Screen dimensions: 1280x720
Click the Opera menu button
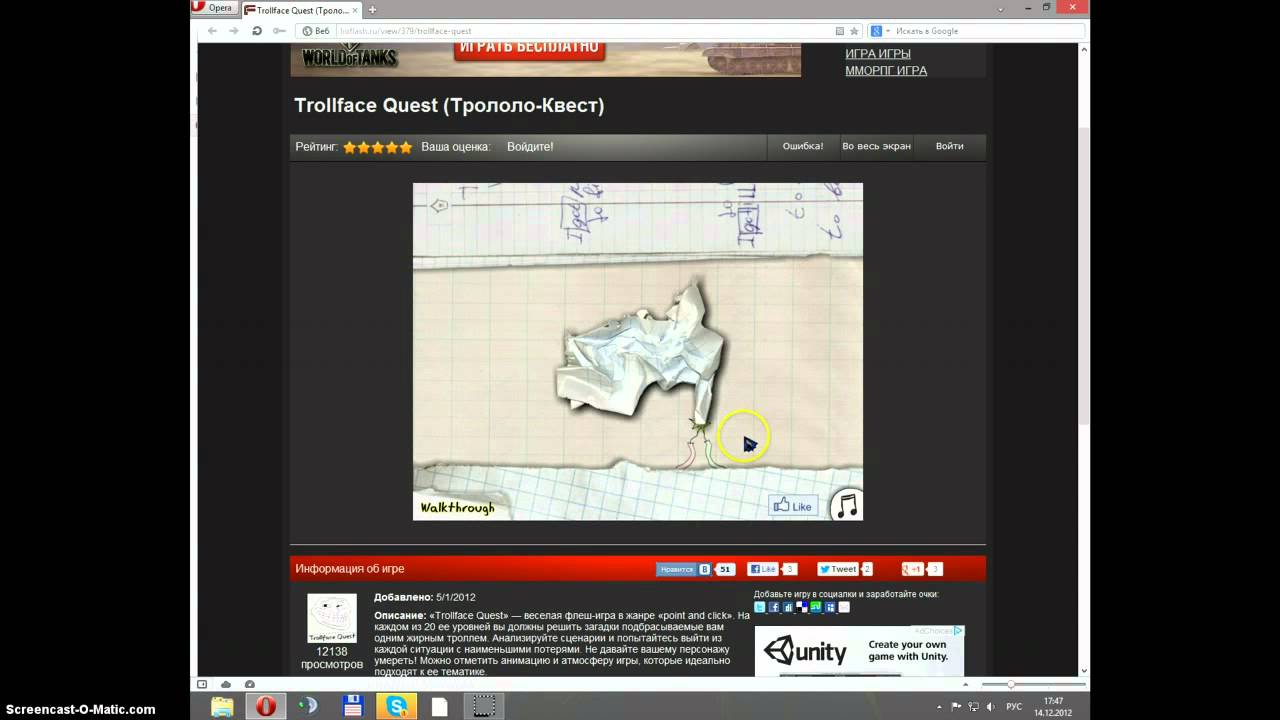212,8
